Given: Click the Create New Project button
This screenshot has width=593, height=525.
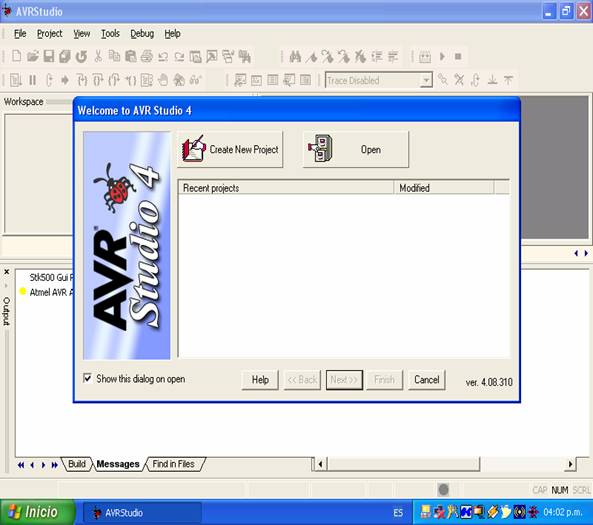Looking at the screenshot, I should [230, 149].
